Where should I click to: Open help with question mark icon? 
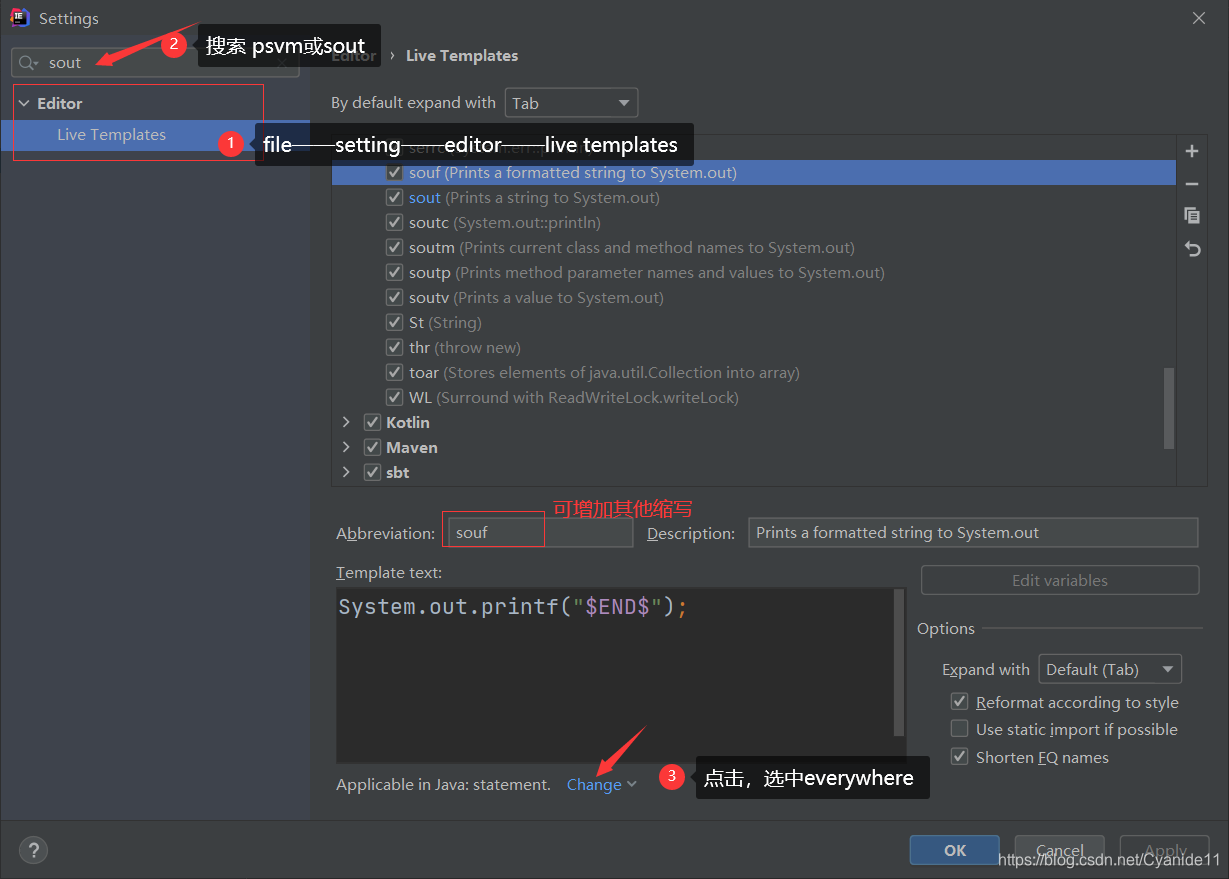(x=33, y=850)
